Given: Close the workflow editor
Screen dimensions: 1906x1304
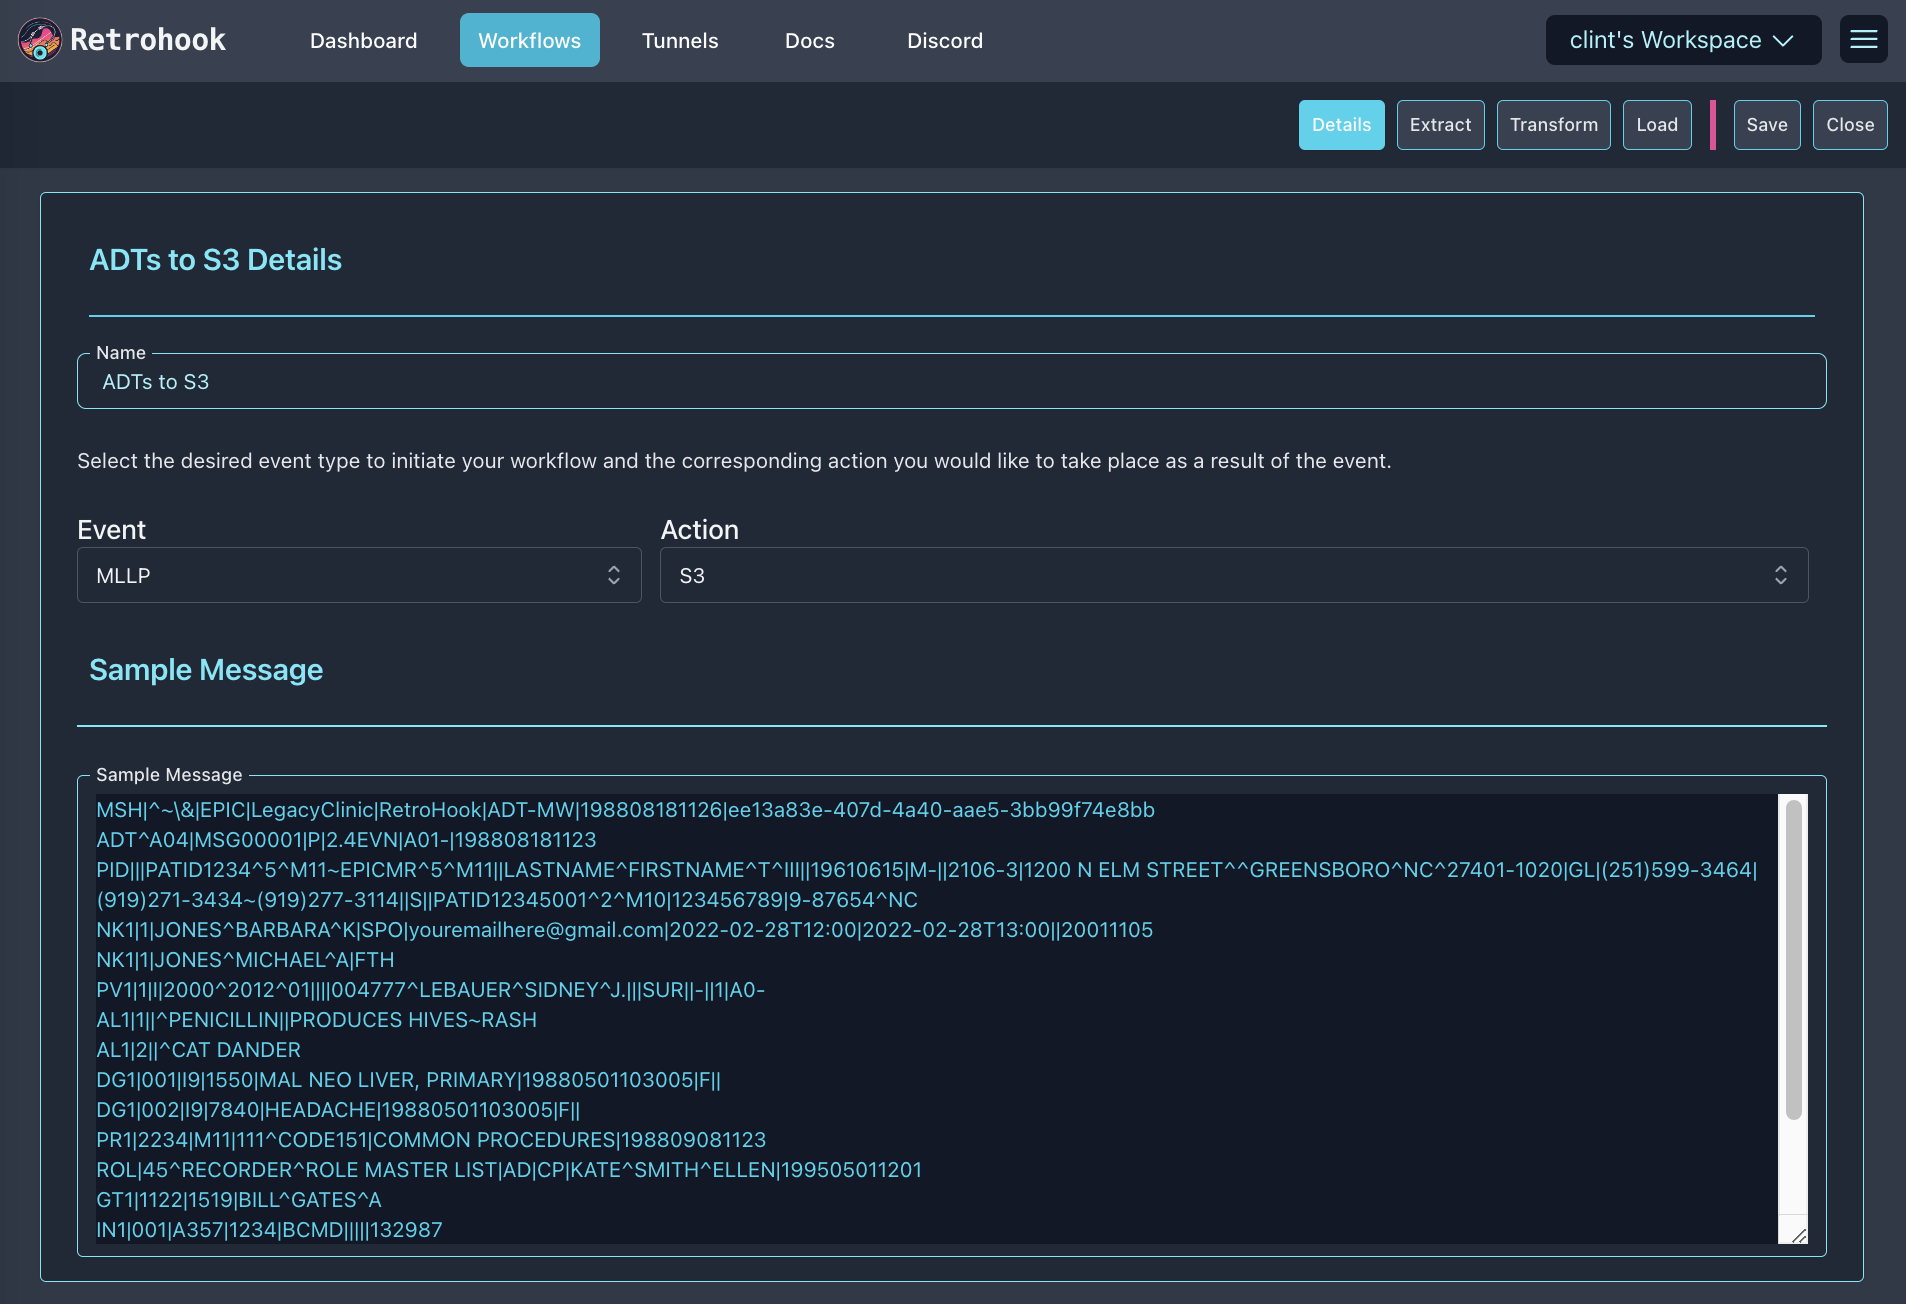Looking at the screenshot, I should click(x=1849, y=125).
